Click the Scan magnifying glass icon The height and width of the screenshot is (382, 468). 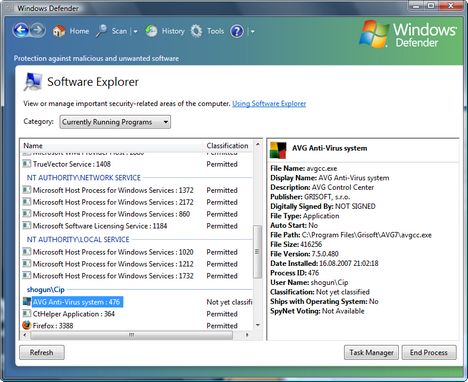(x=101, y=31)
